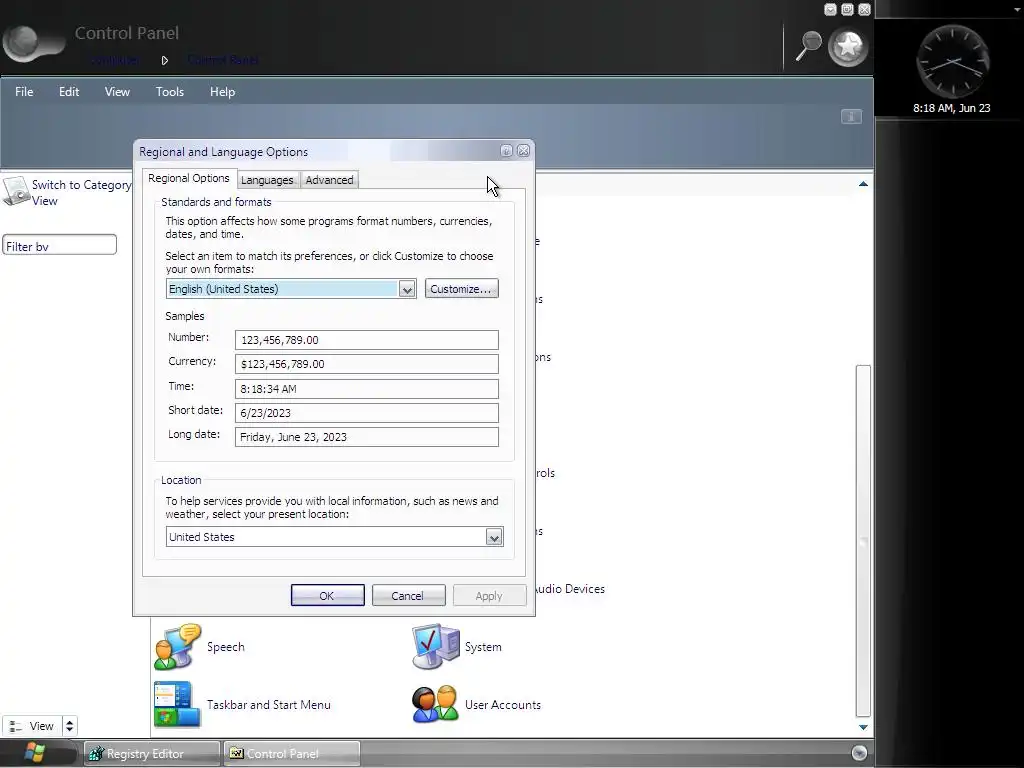Click the Control Panel taskbar button

pyautogui.click(x=291, y=753)
